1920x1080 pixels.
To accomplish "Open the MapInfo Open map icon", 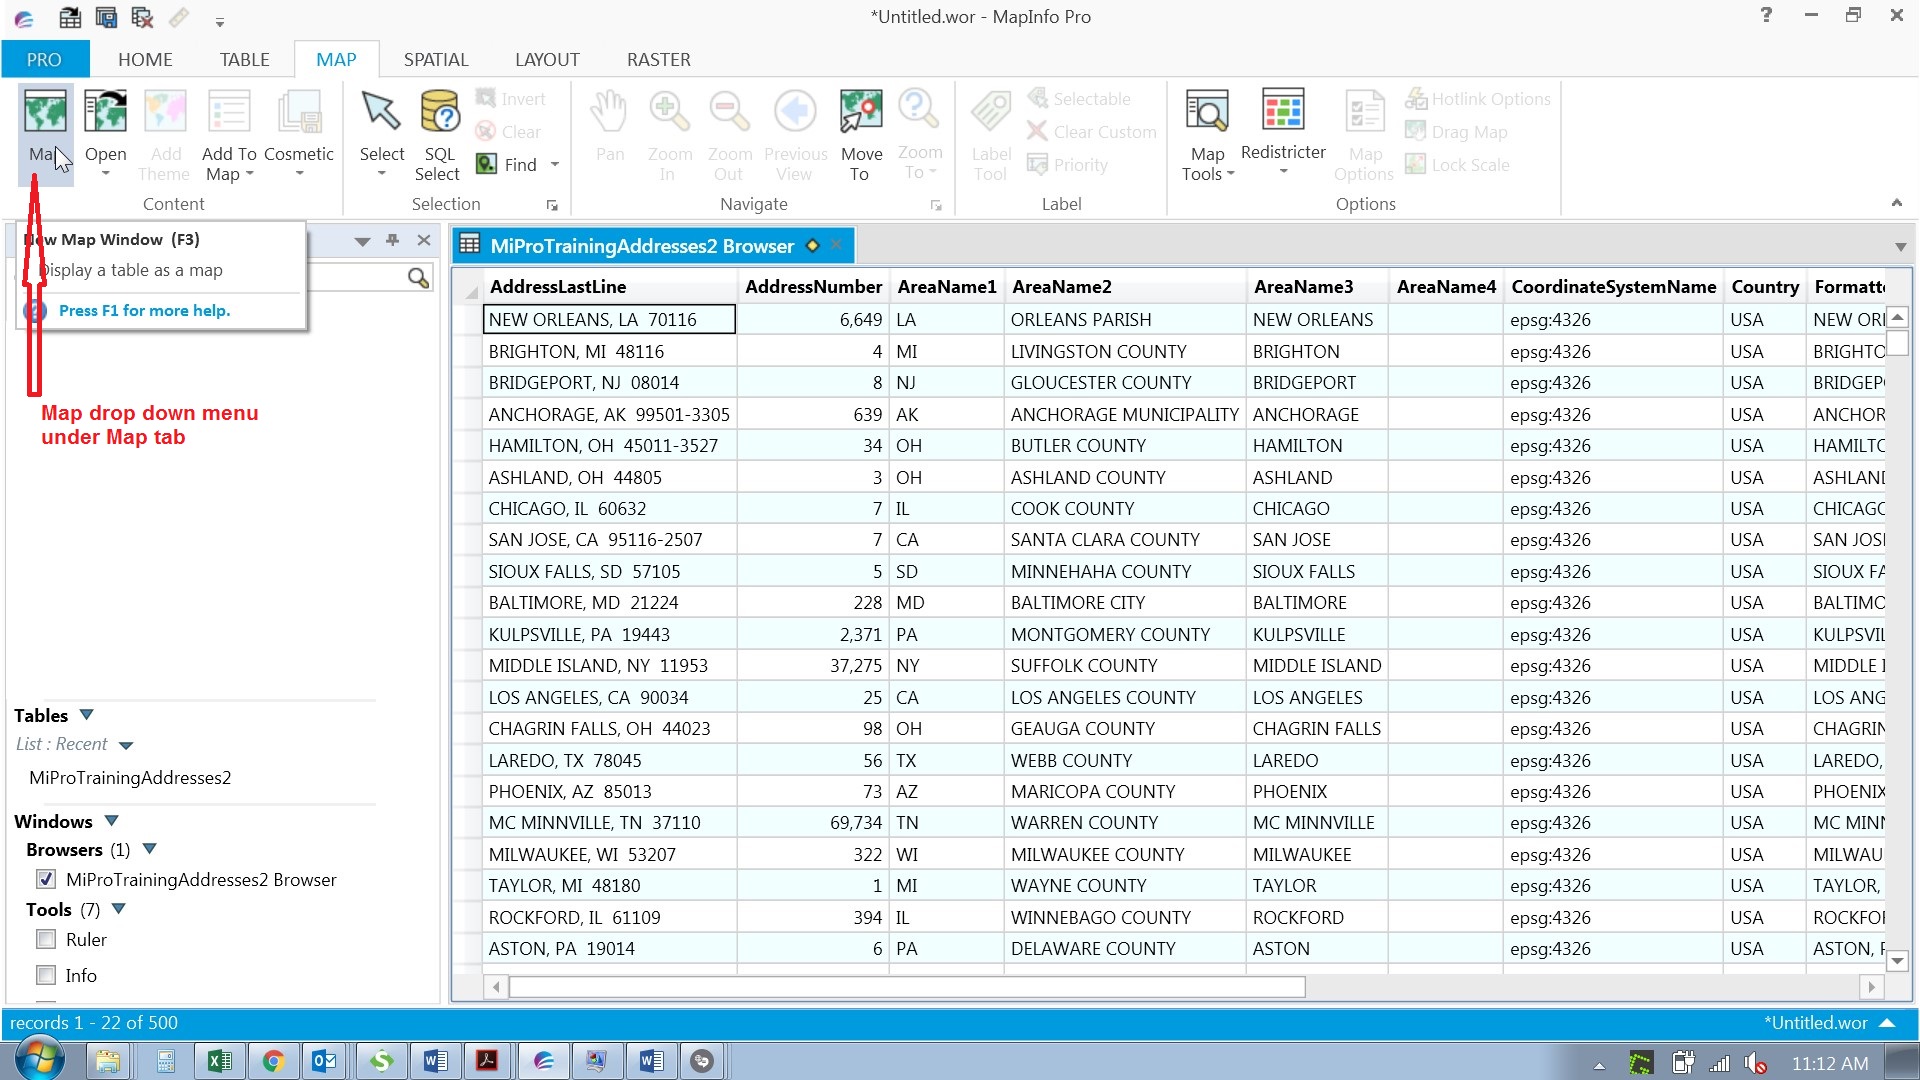I will pos(105,112).
